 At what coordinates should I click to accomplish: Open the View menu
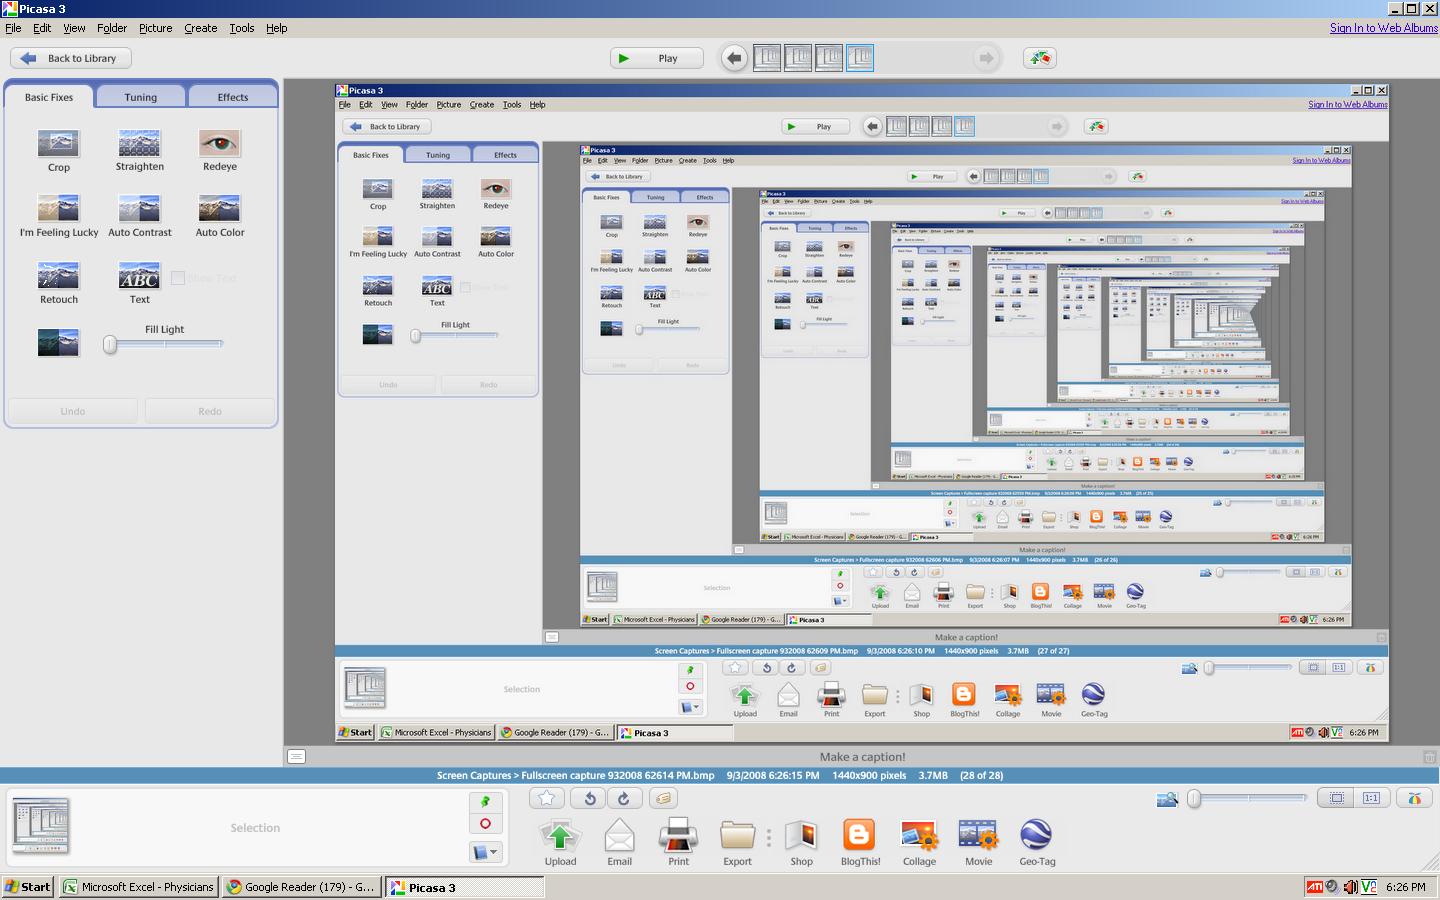(74, 28)
